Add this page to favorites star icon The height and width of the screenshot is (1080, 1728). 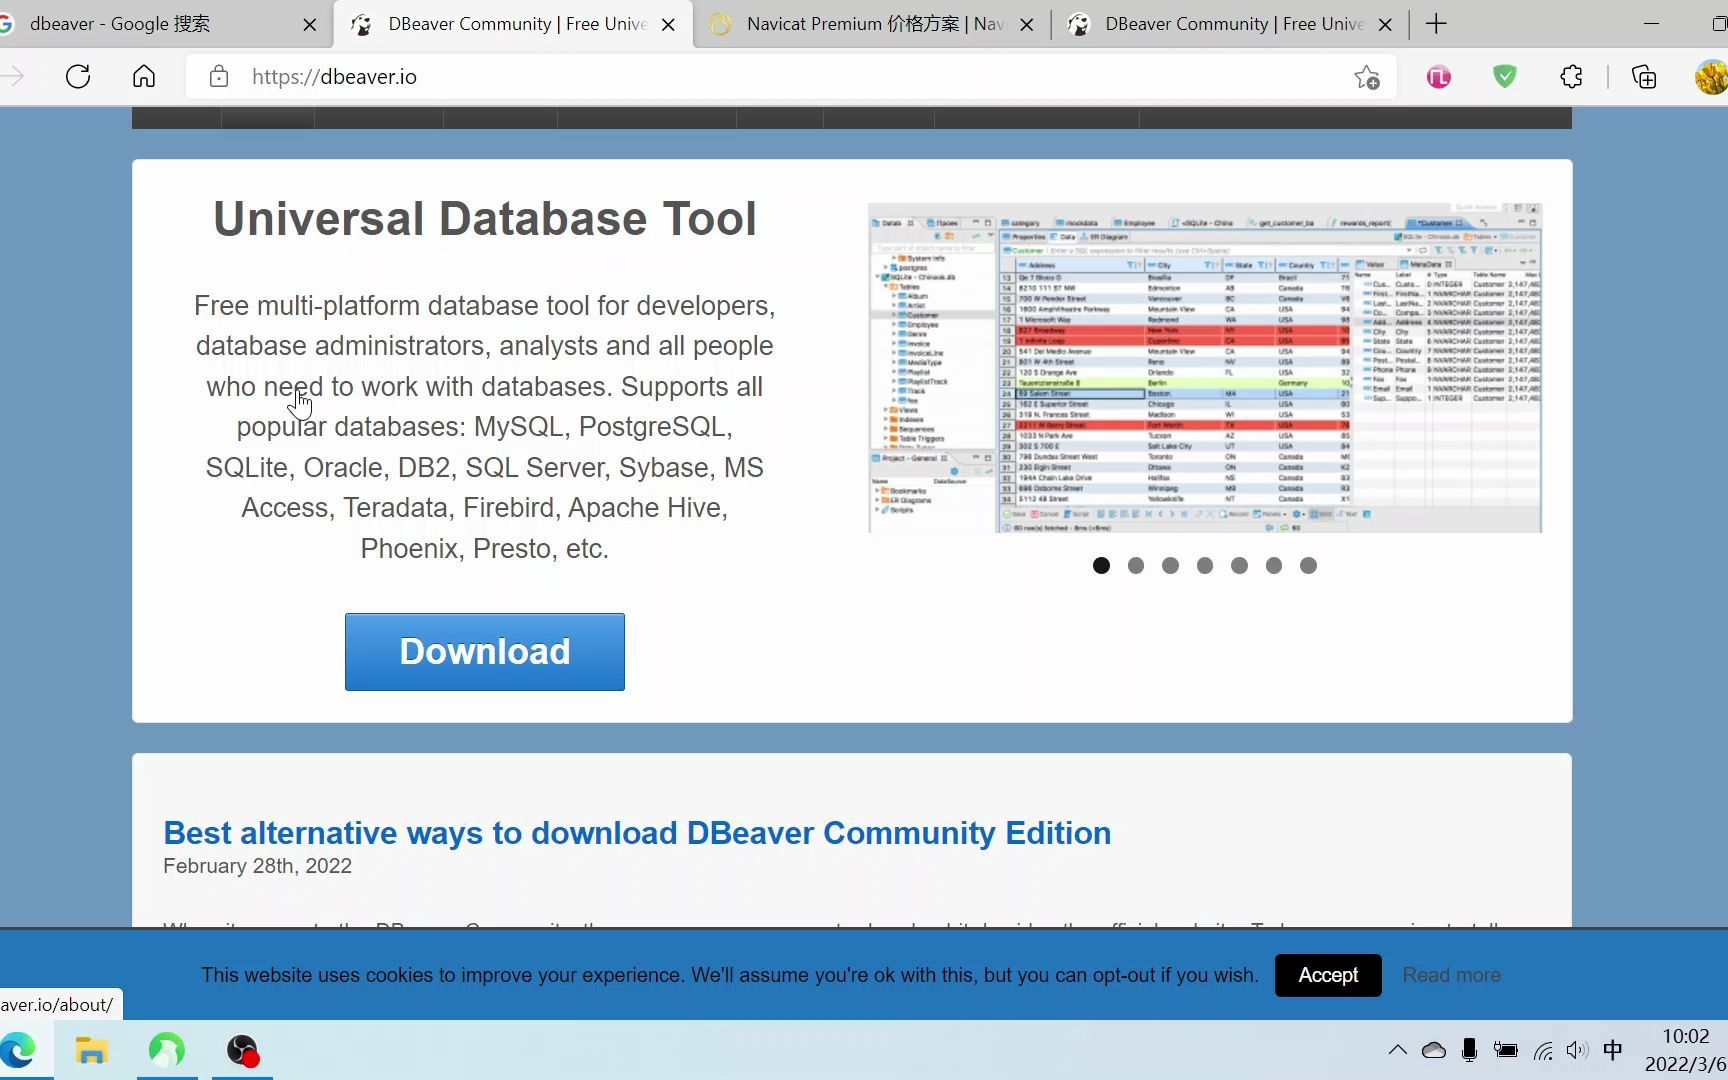[1367, 77]
